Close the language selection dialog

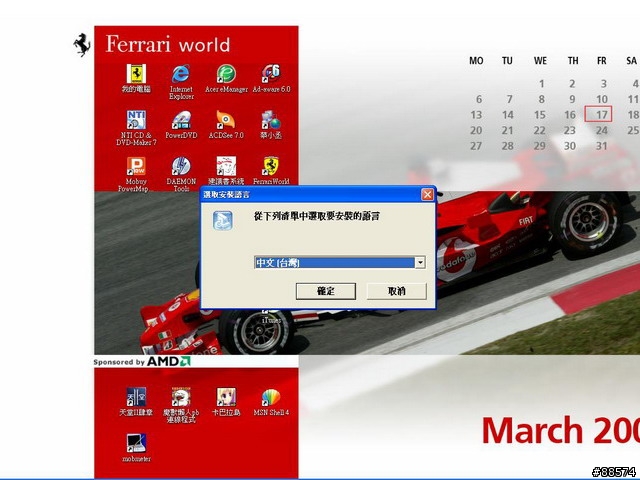[x=427, y=195]
